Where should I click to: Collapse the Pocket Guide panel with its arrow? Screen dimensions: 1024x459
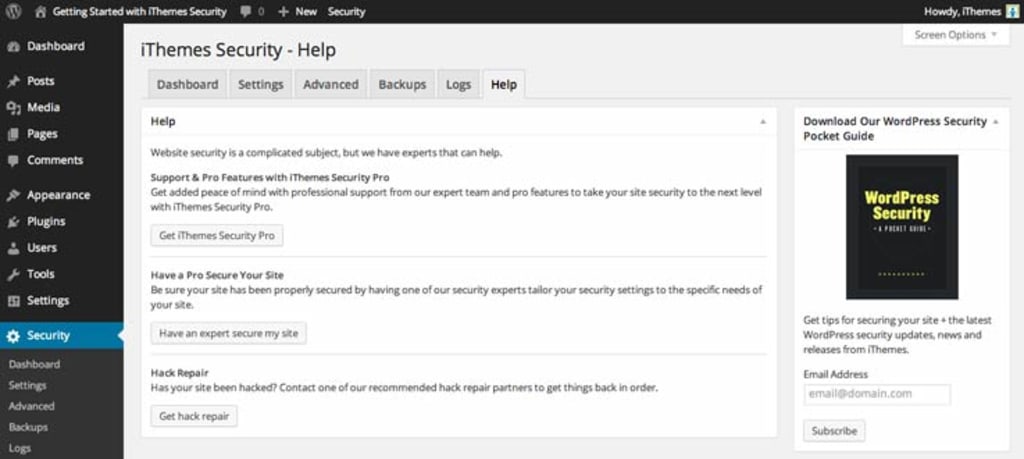[996, 121]
